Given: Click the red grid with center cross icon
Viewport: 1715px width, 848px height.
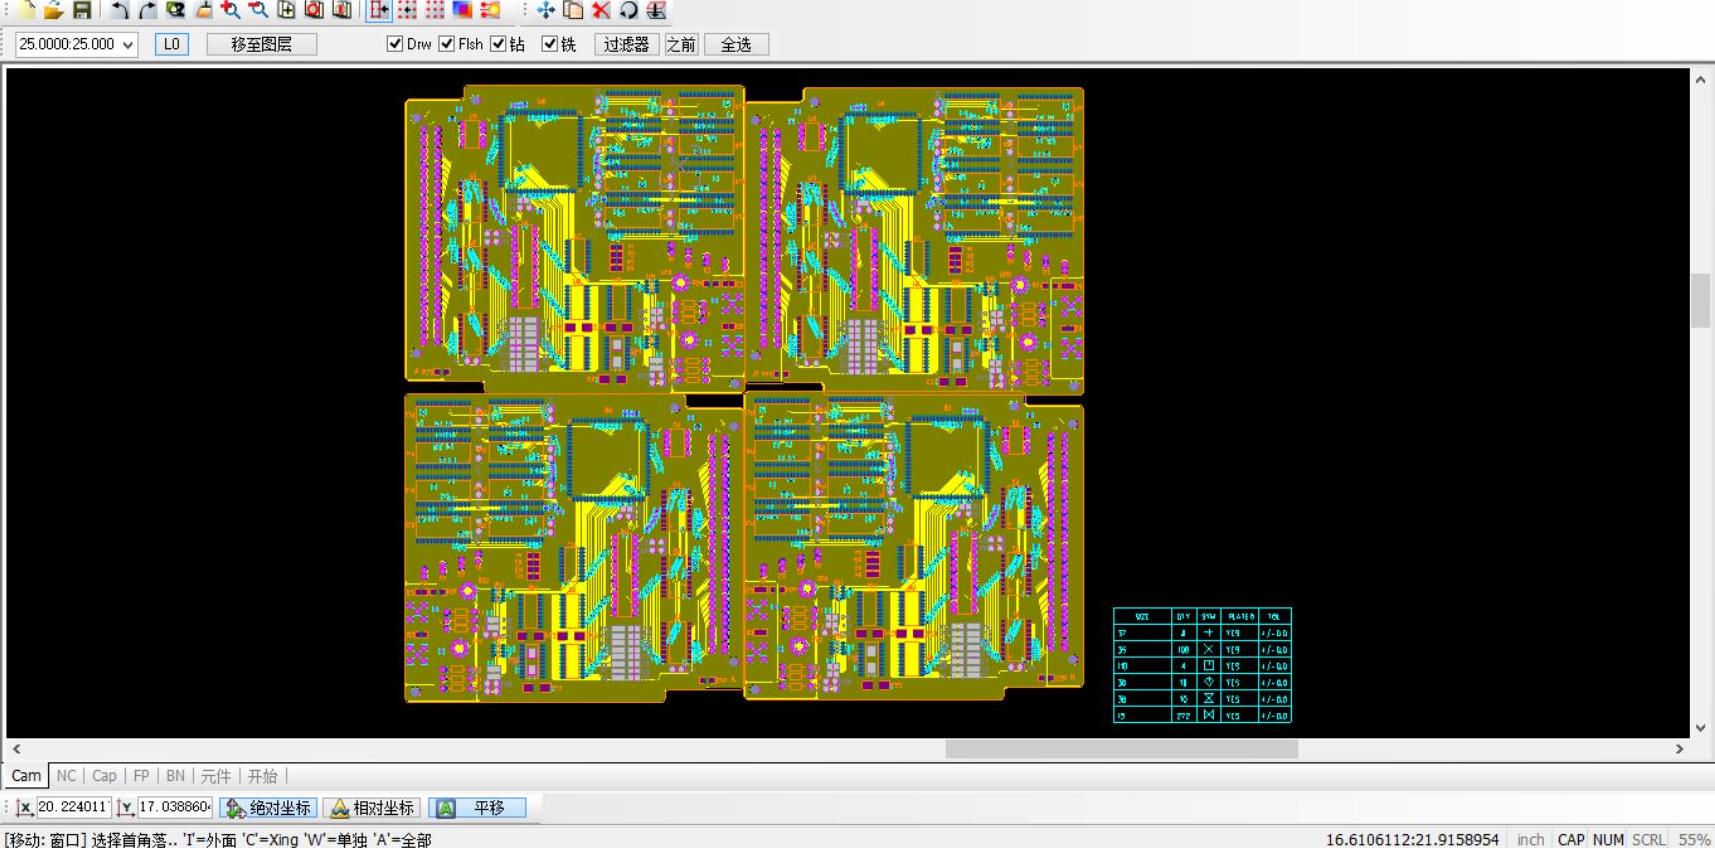Looking at the screenshot, I should point(408,10).
